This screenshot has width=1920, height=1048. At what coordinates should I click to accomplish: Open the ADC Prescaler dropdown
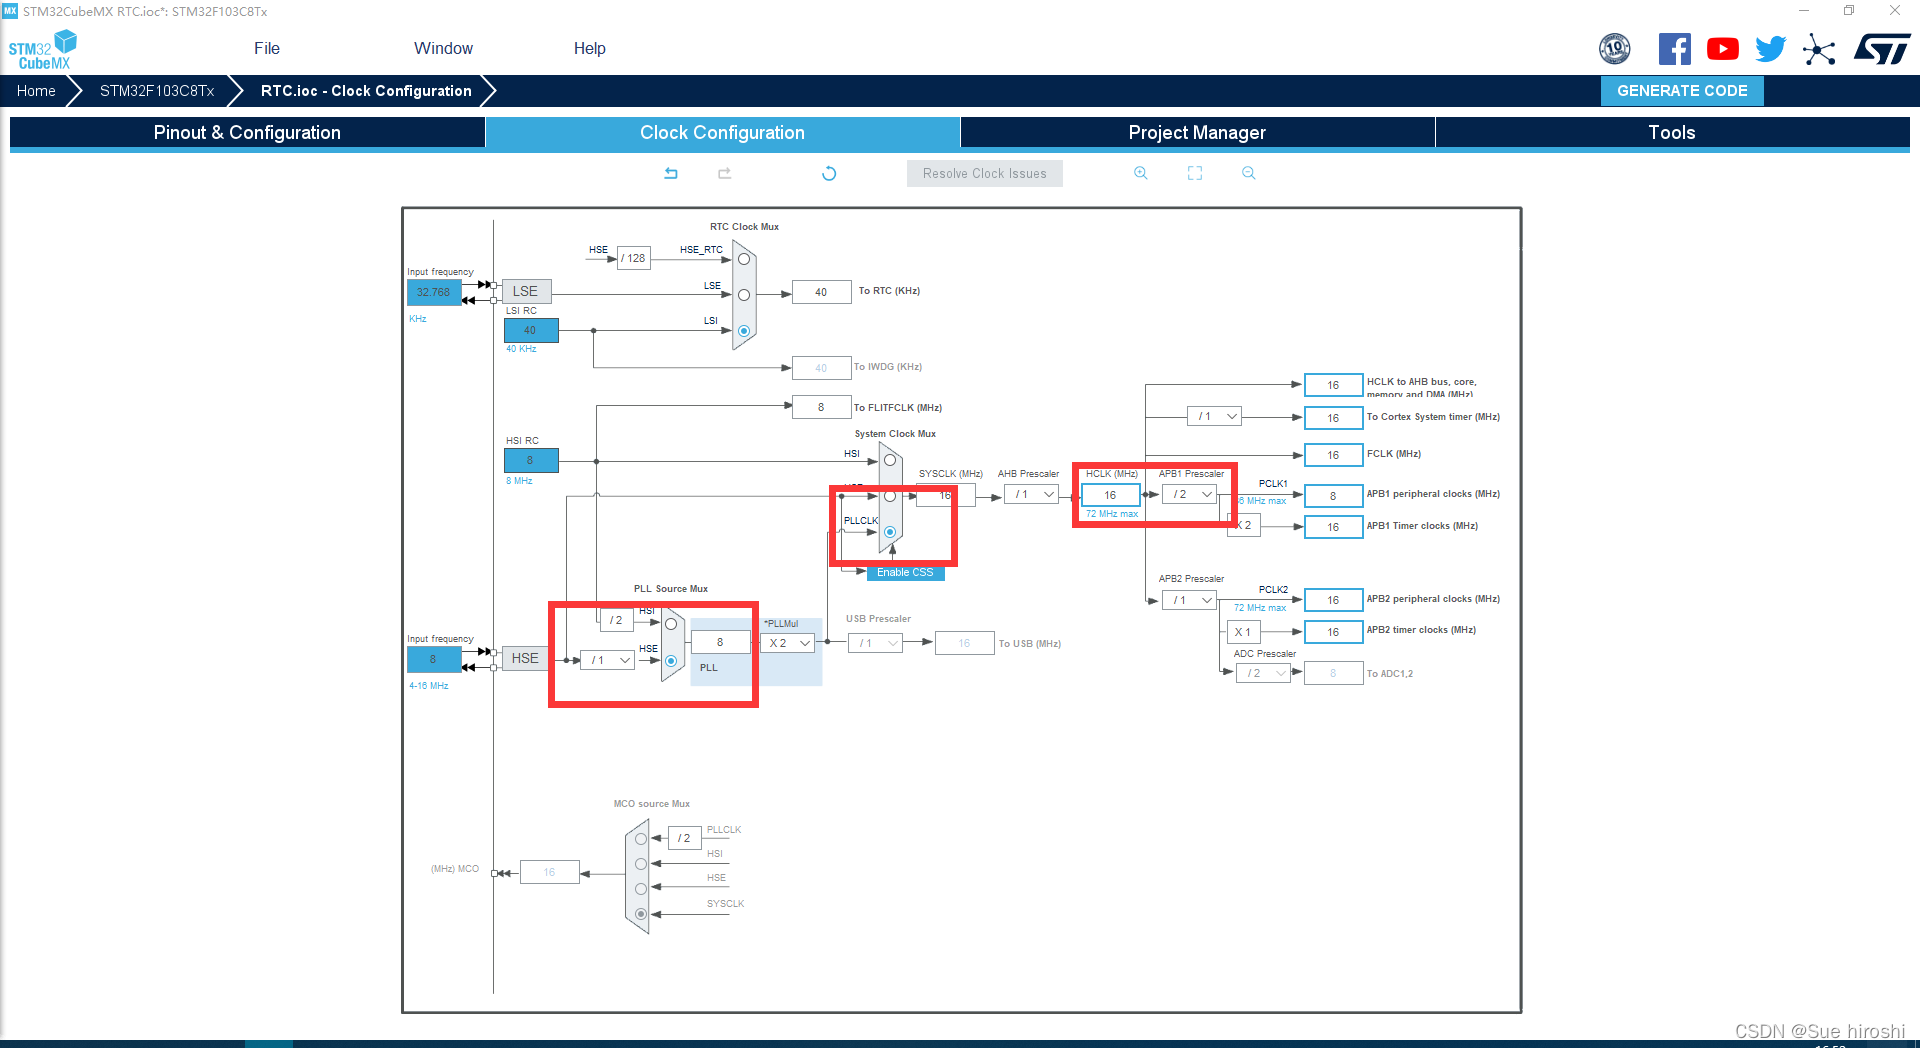tap(1263, 673)
